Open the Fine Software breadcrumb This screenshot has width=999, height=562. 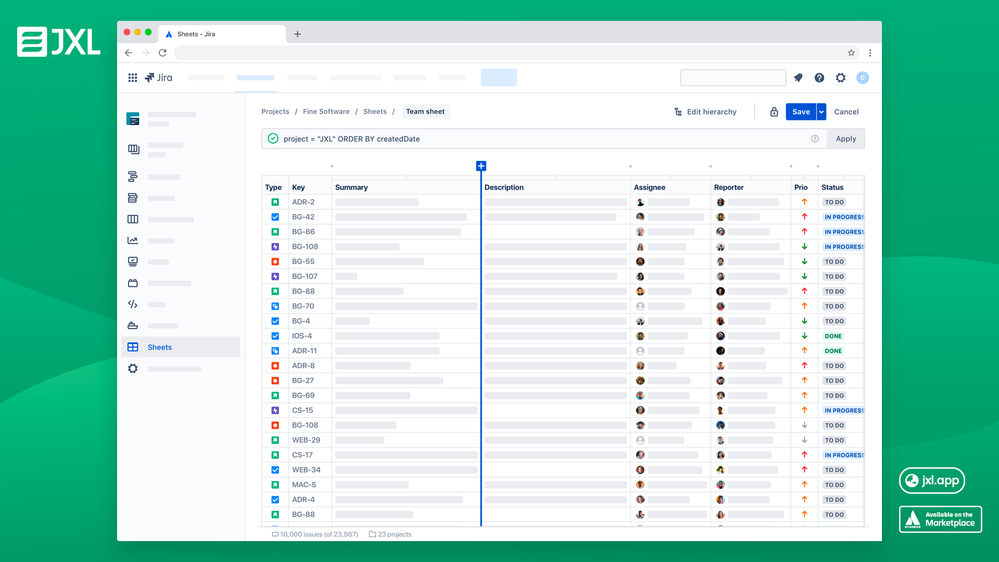click(326, 112)
